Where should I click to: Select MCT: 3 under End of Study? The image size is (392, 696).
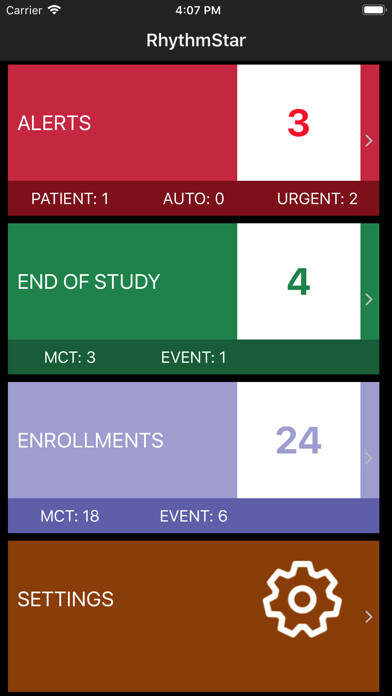tap(70, 358)
